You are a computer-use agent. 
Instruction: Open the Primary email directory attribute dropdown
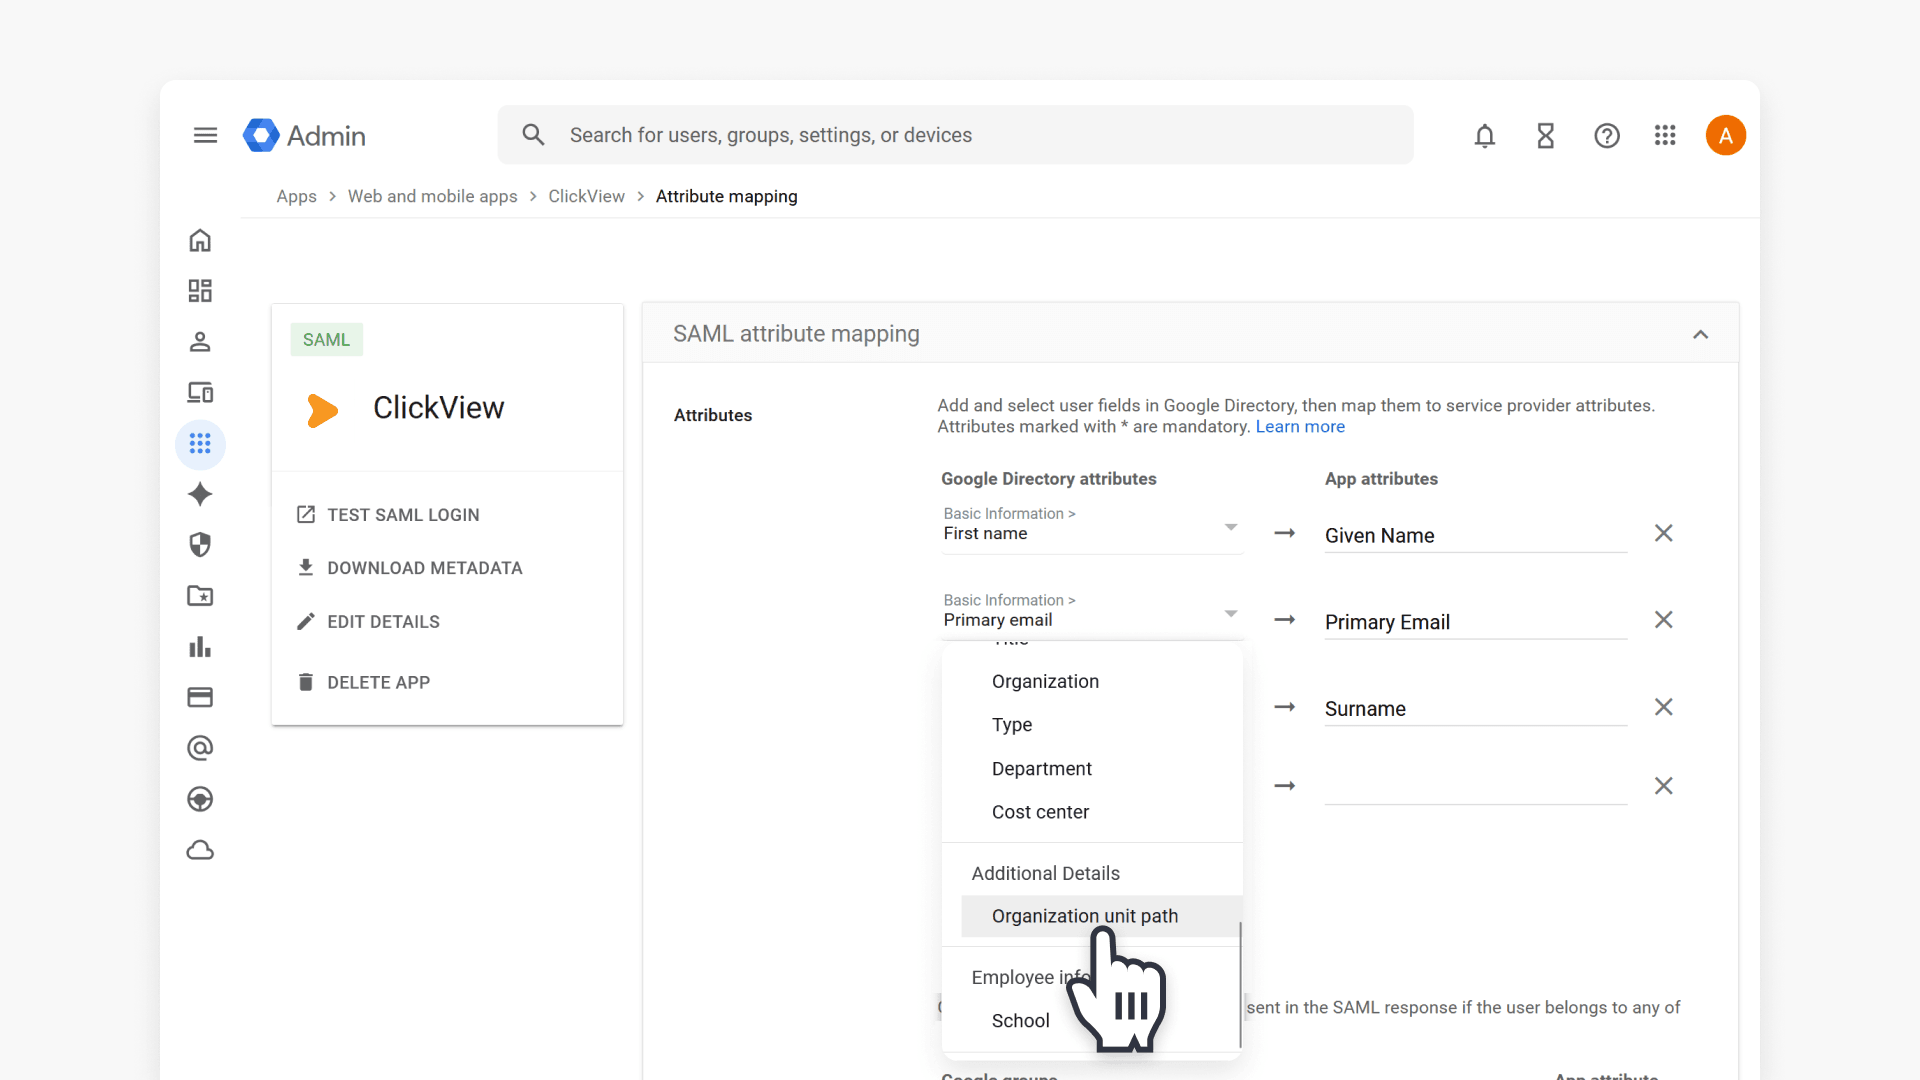pos(1092,613)
